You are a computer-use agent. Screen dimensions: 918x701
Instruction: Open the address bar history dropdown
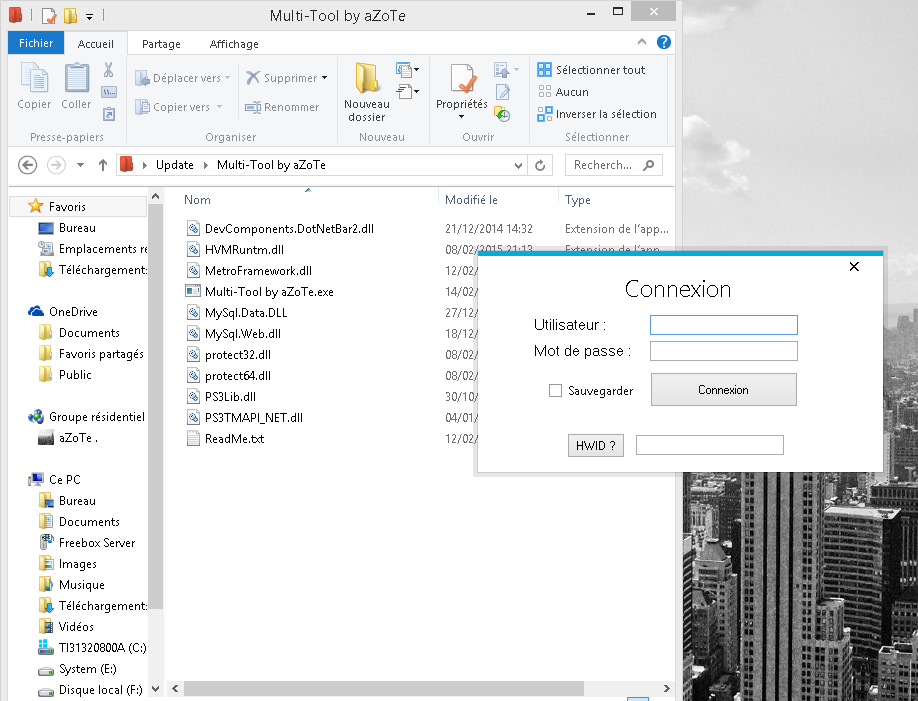518,166
